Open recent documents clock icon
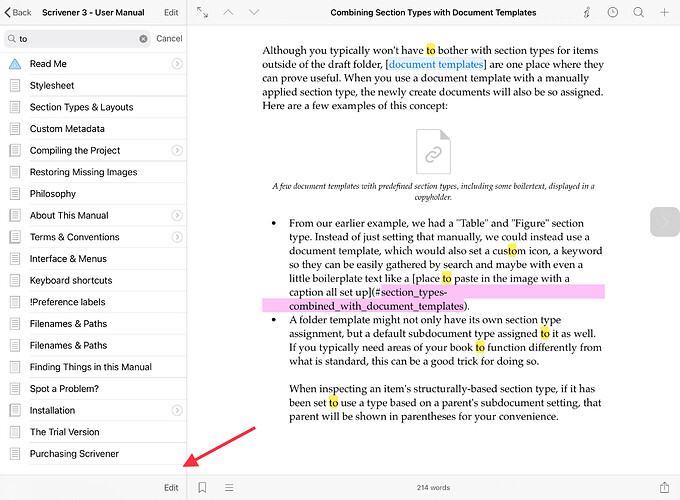The image size is (680, 500). coord(613,12)
